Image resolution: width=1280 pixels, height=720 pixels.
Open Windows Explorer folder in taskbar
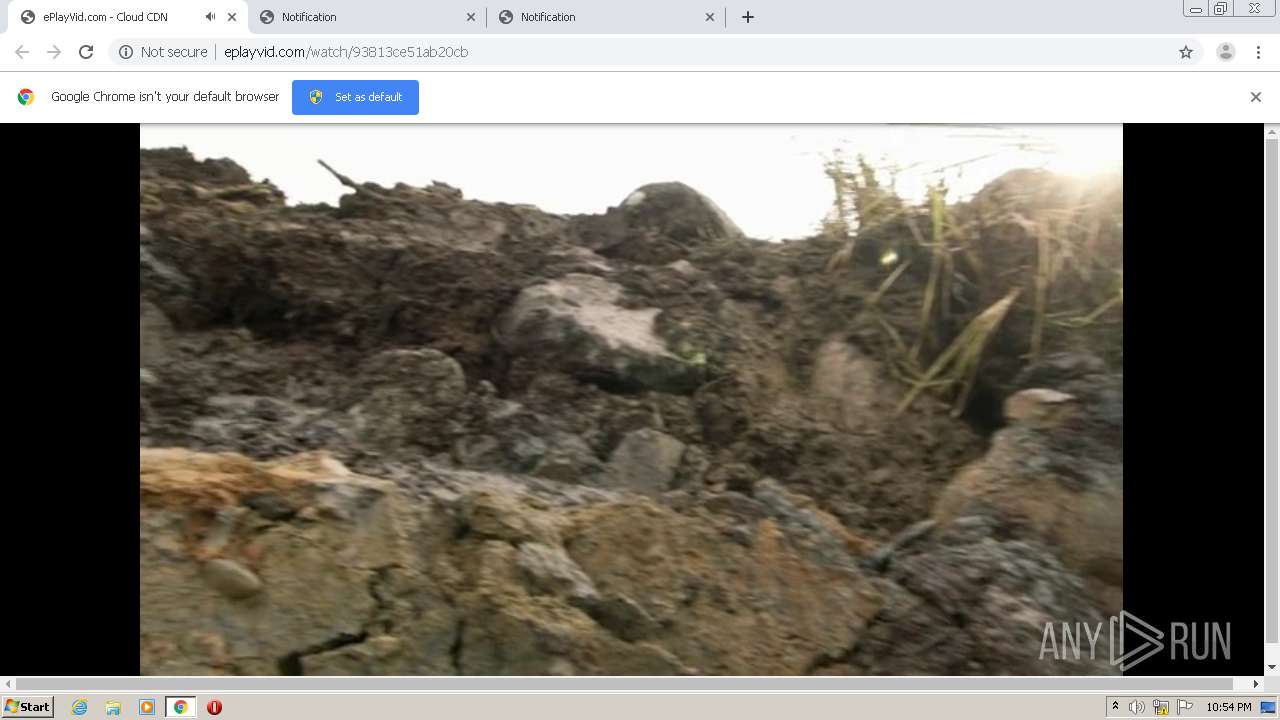[x=113, y=707]
